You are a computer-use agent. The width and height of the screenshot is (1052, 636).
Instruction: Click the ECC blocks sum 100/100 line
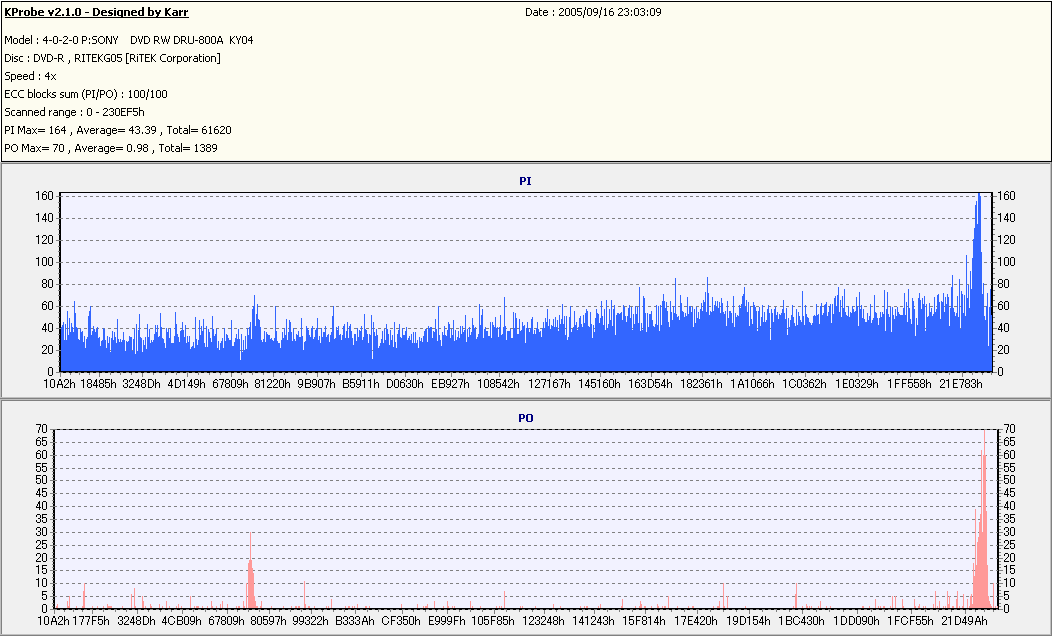(x=86, y=95)
